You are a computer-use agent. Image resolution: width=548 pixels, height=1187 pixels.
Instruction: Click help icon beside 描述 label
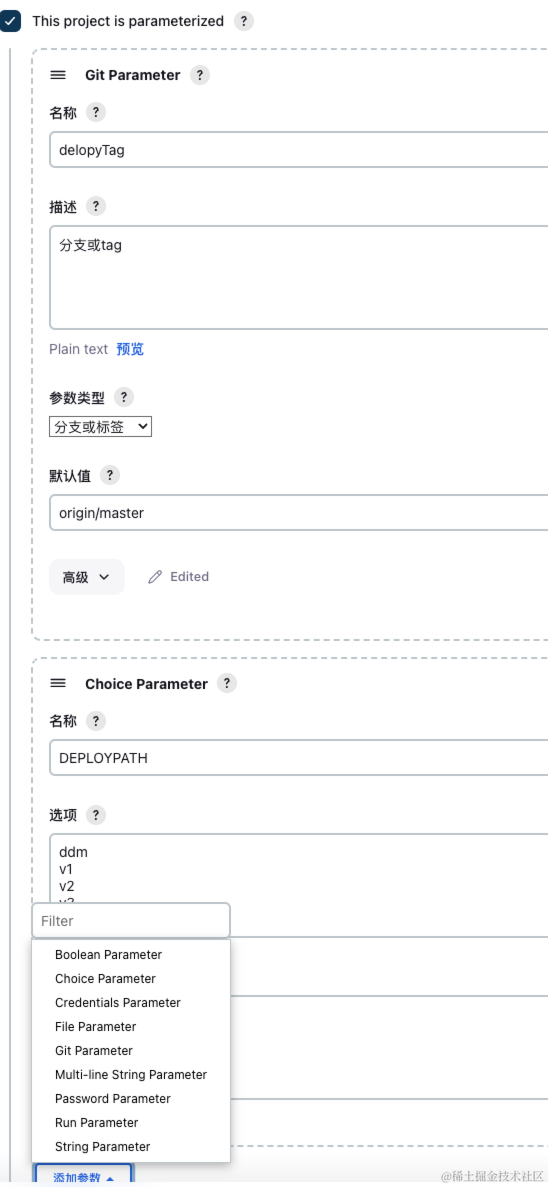95,206
